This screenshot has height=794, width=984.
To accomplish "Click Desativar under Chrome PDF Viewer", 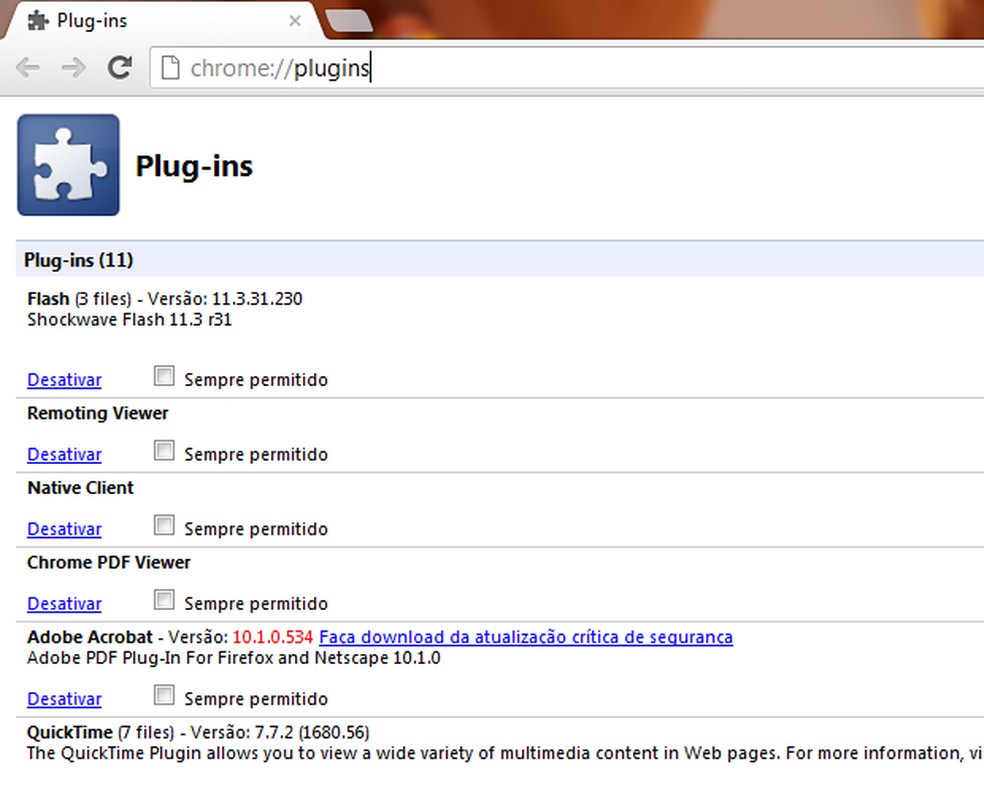I will point(63,603).
